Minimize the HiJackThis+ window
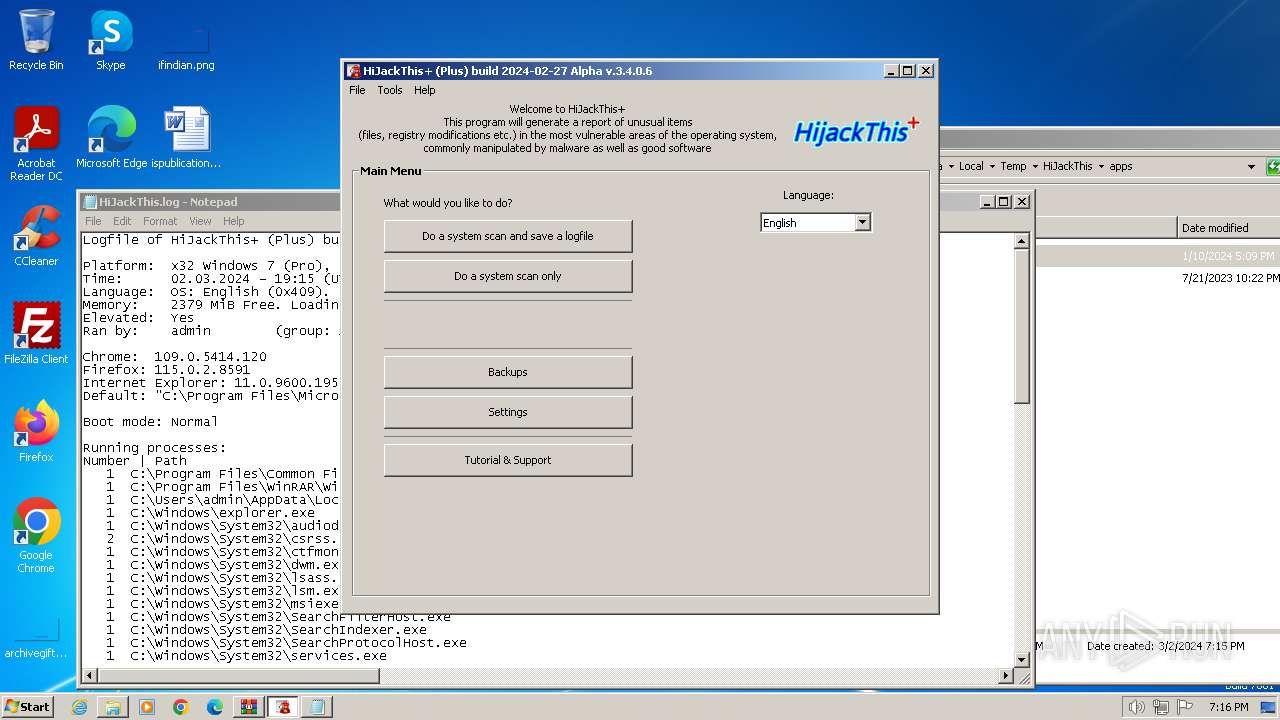 891,71
